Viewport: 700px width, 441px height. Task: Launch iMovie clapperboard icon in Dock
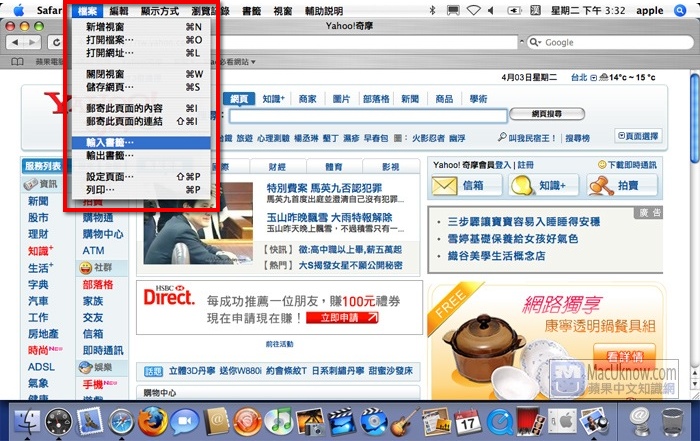[342, 422]
